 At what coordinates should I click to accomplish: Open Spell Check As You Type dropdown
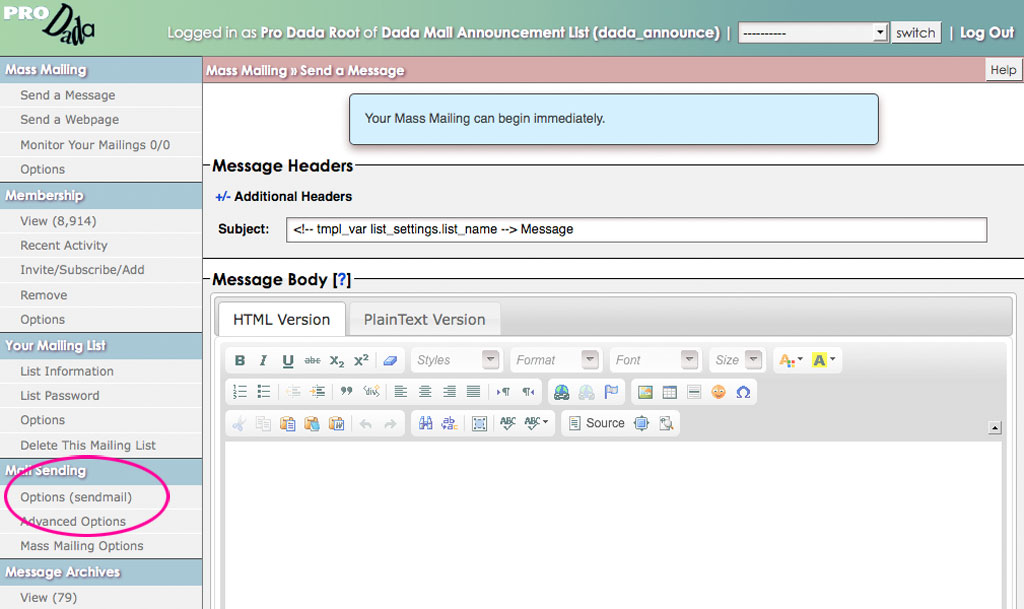536,424
